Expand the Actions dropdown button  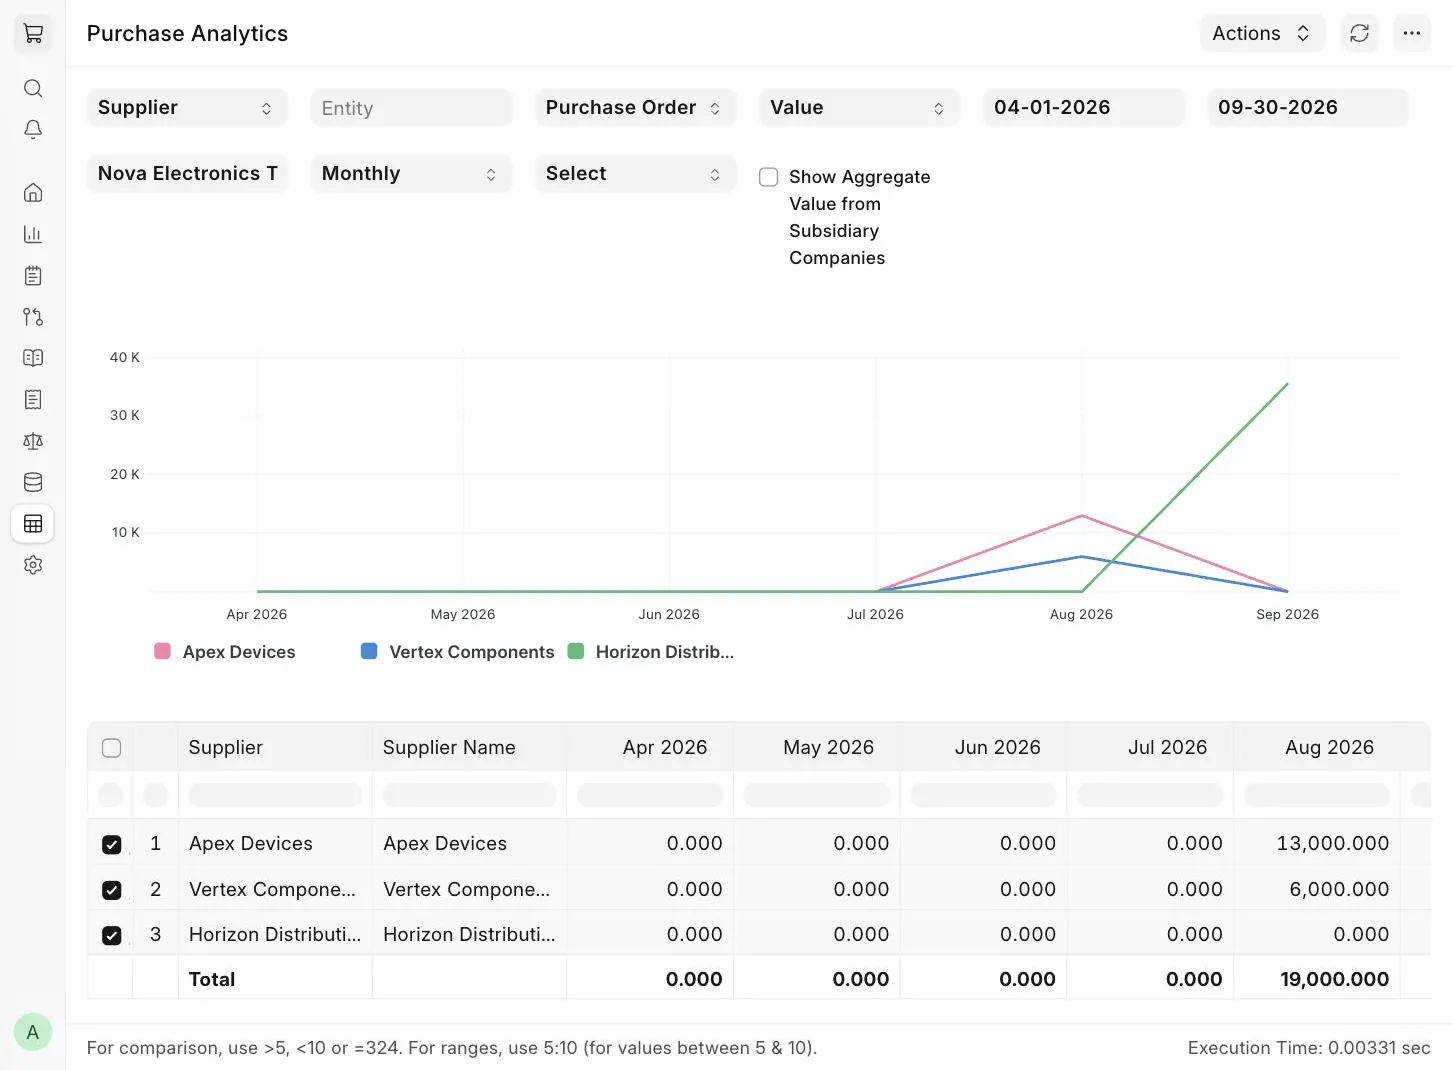tap(1262, 33)
